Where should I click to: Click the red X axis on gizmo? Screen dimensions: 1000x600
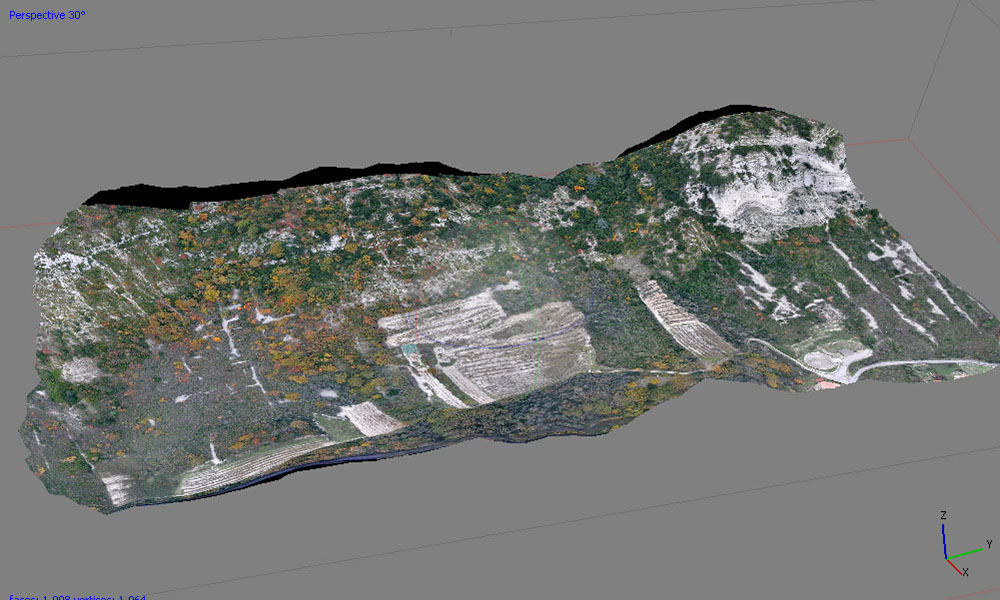point(956,565)
